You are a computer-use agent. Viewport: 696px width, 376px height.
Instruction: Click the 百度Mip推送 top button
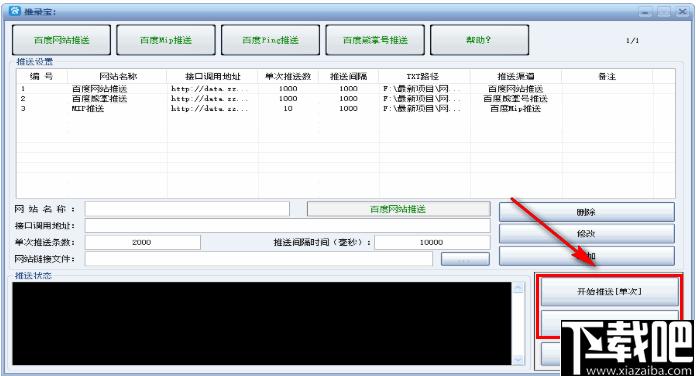click(x=166, y=40)
